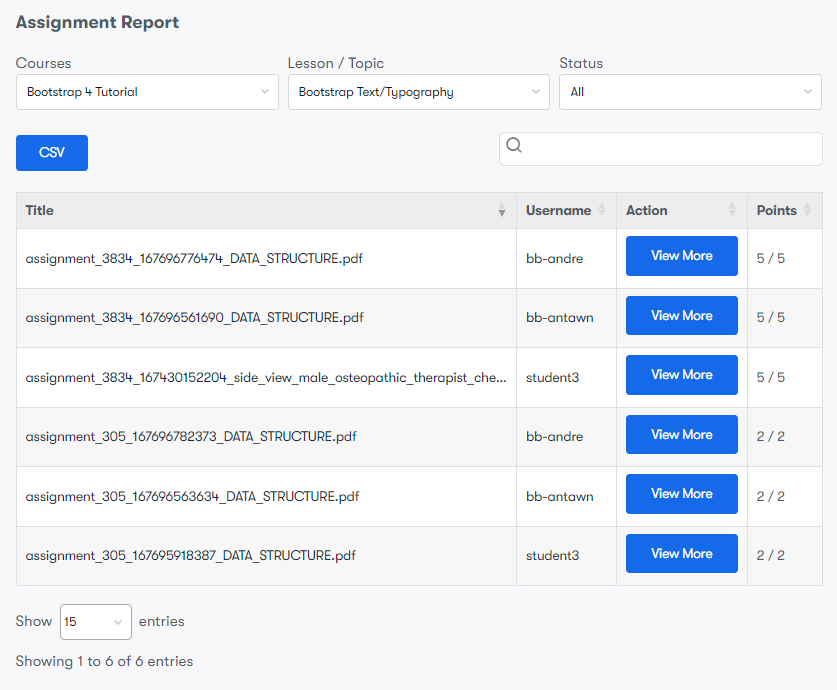Image resolution: width=837 pixels, height=690 pixels.
Task: View More for student3's 2/2 assignment
Action: pyautogui.click(x=681, y=554)
